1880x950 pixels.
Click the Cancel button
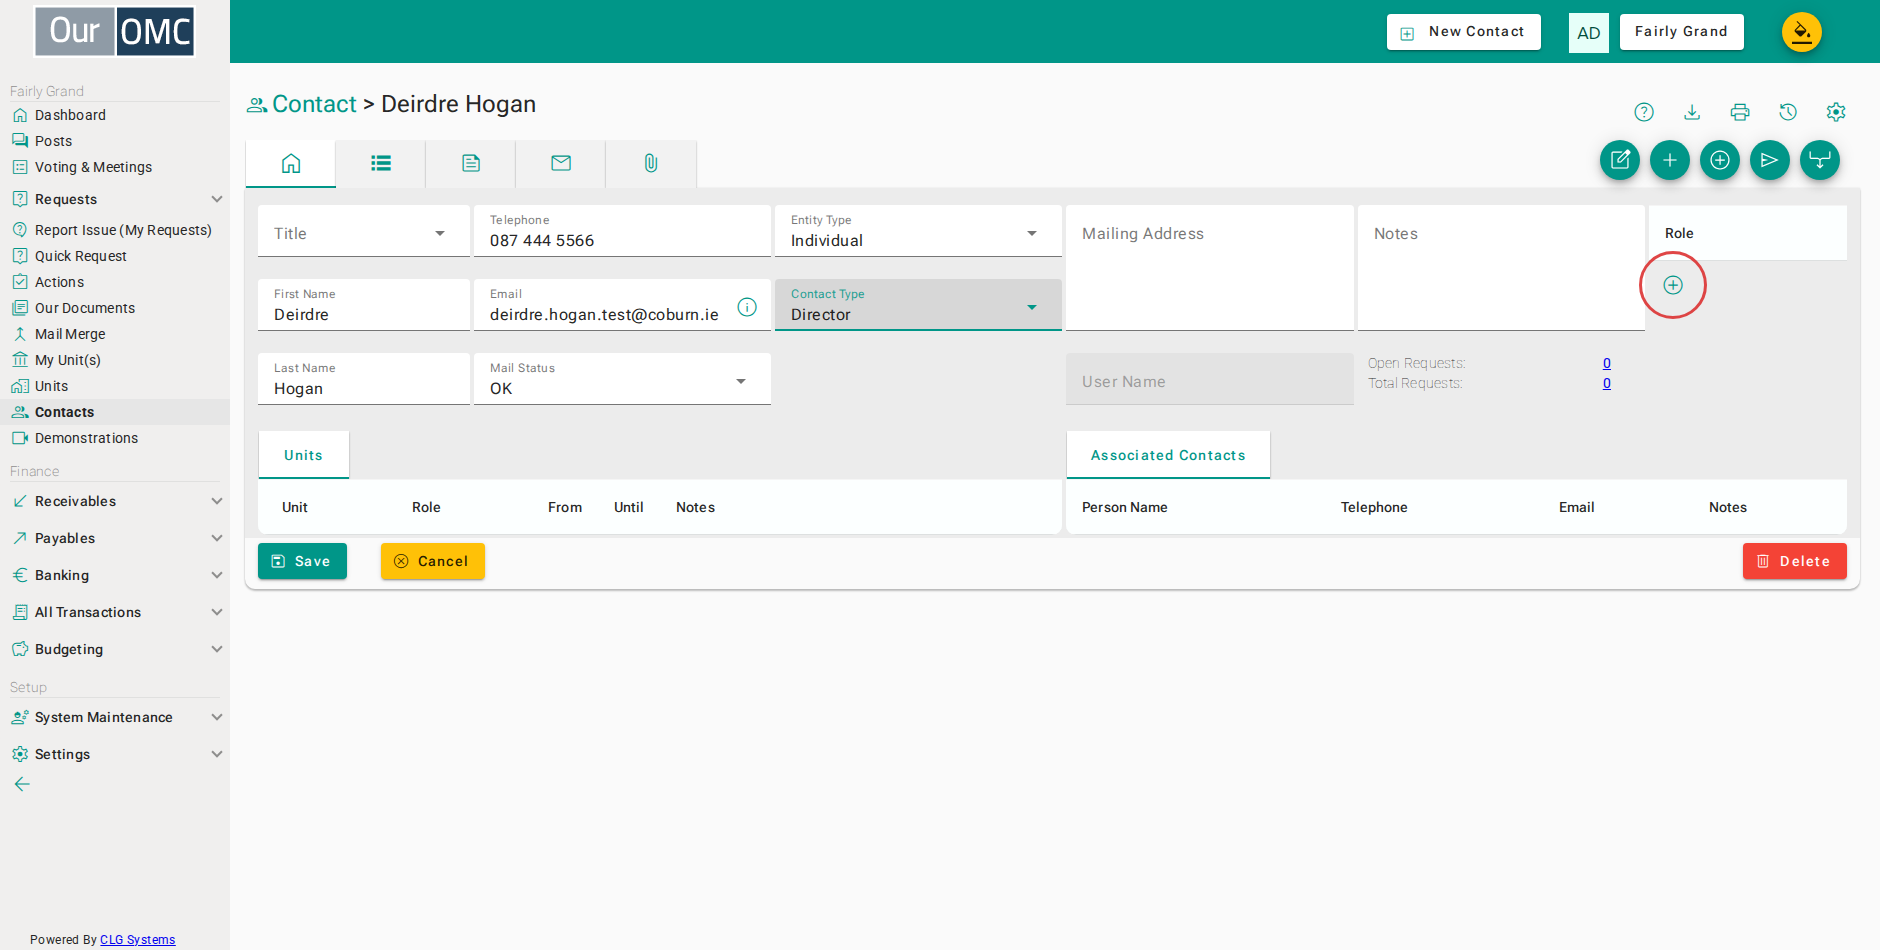433,561
